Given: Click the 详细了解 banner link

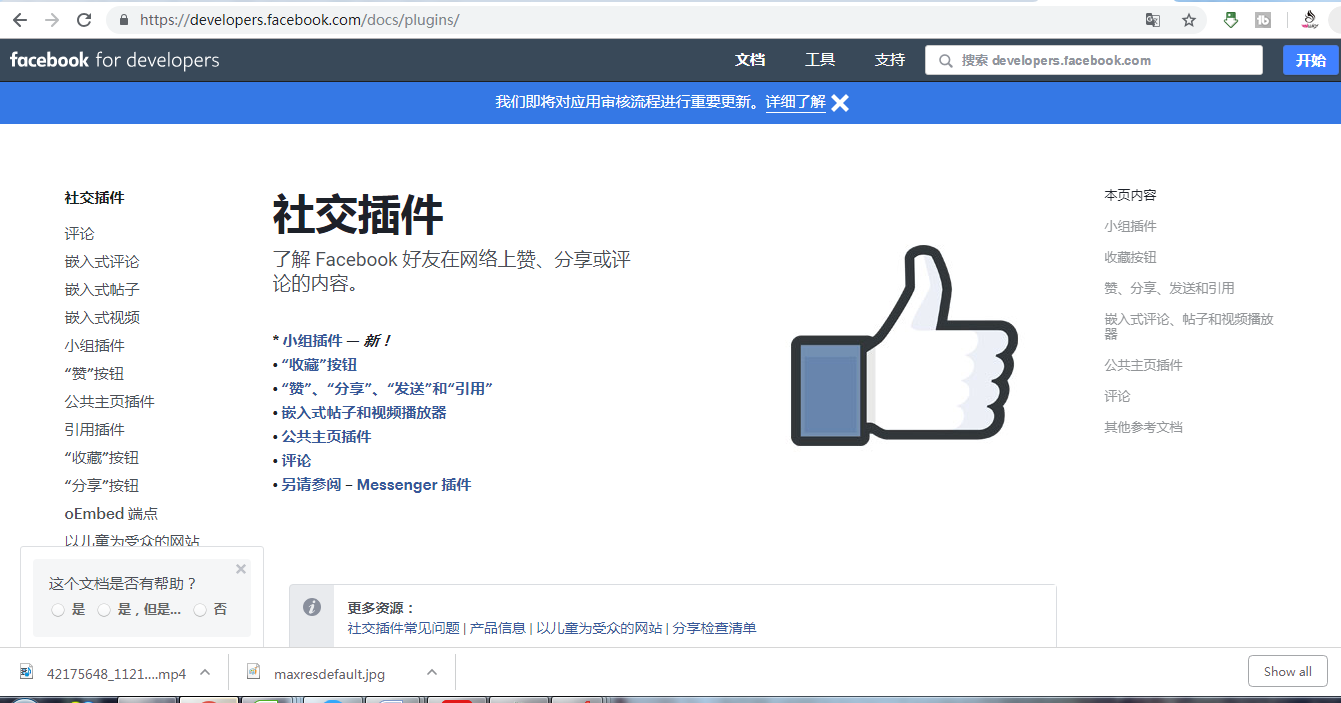Looking at the screenshot, I should 796,103.
